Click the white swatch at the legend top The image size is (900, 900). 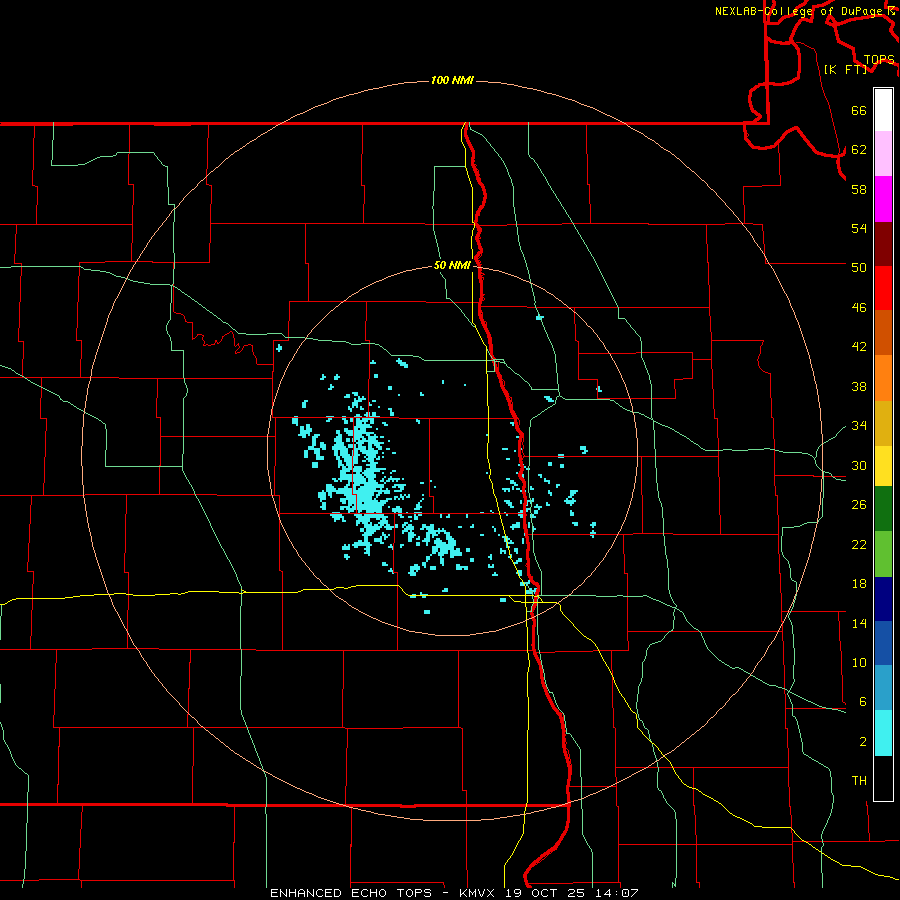pos(883,110)
